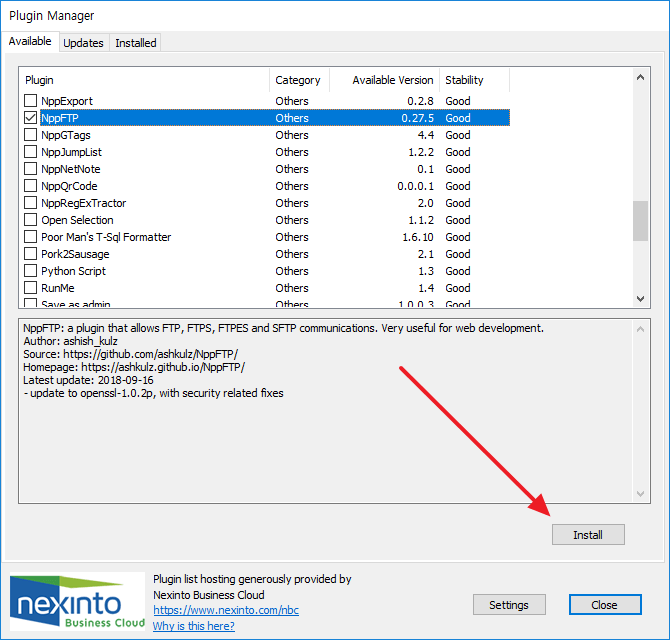Click version 0.0.0.1 of NppQrCode

[415, 186]
